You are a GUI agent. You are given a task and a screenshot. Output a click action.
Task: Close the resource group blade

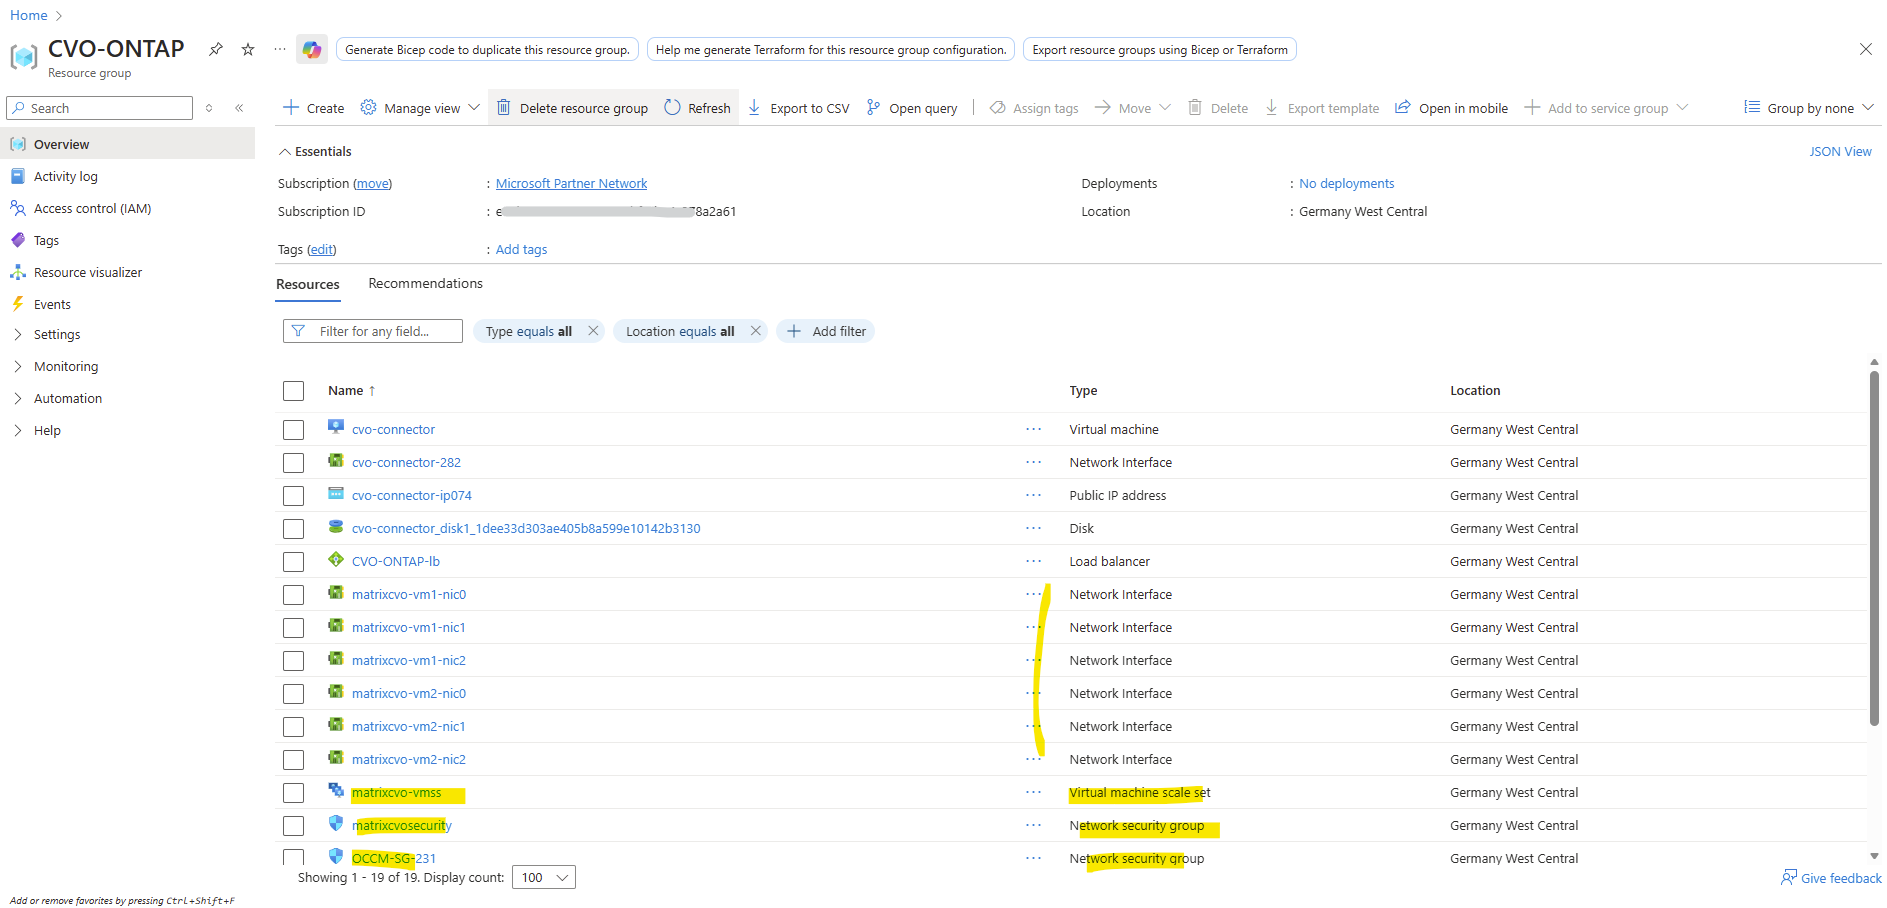coord(1865,49)
